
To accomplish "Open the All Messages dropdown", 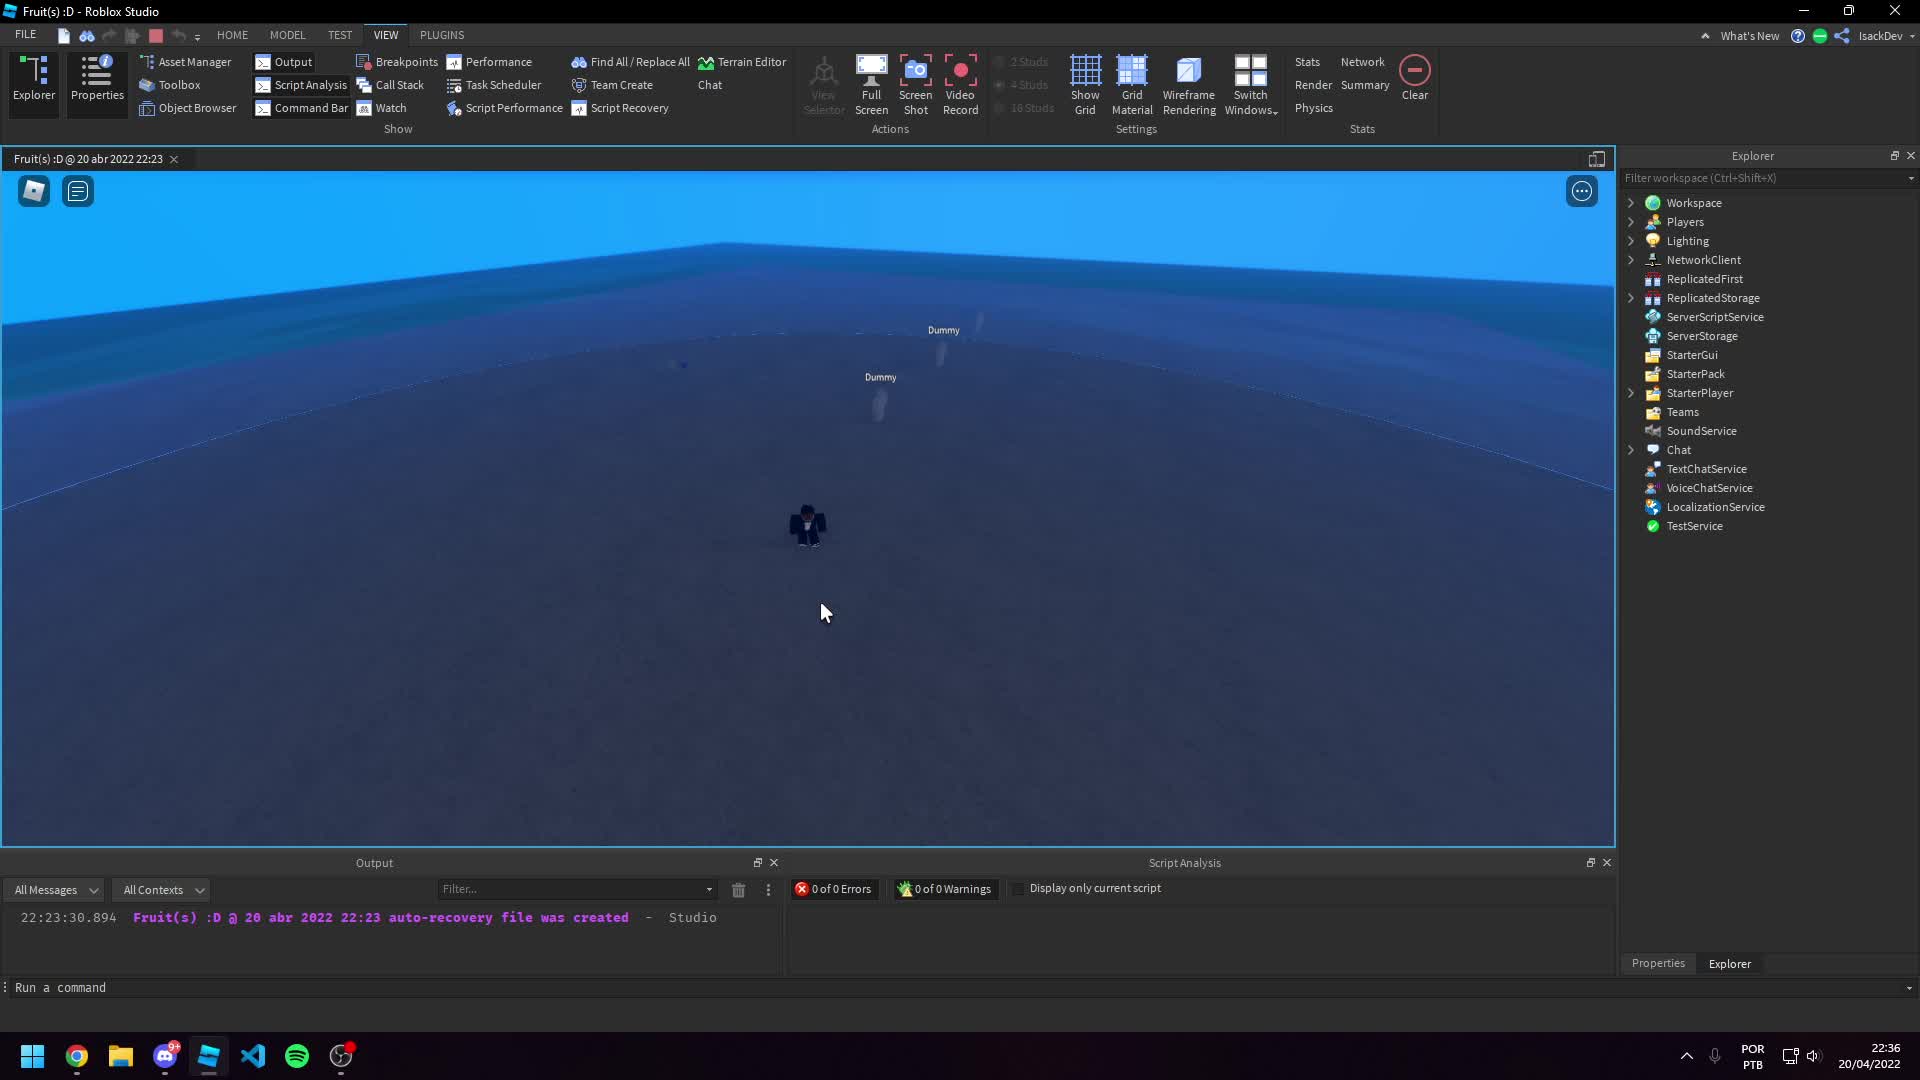I will [56, 890].
